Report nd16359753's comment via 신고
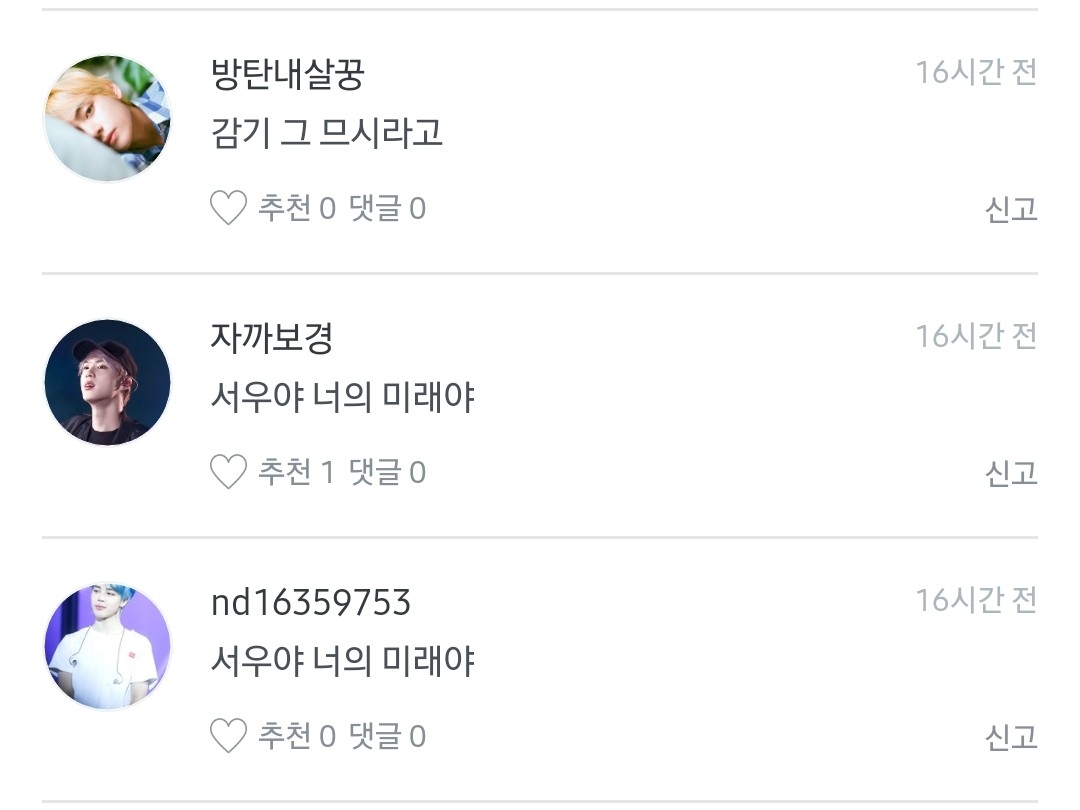1080x810 pixels. coord(1011,737)
